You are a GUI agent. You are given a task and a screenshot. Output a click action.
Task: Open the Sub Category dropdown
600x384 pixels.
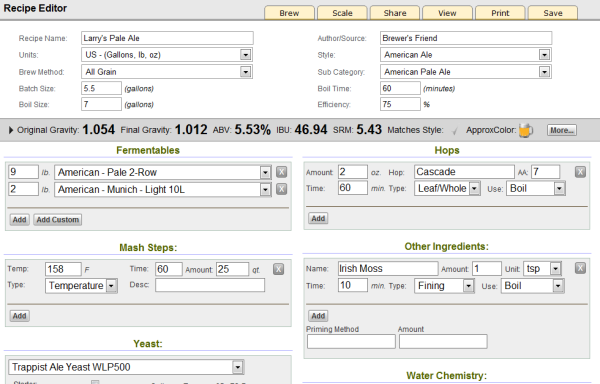(466, 72)
